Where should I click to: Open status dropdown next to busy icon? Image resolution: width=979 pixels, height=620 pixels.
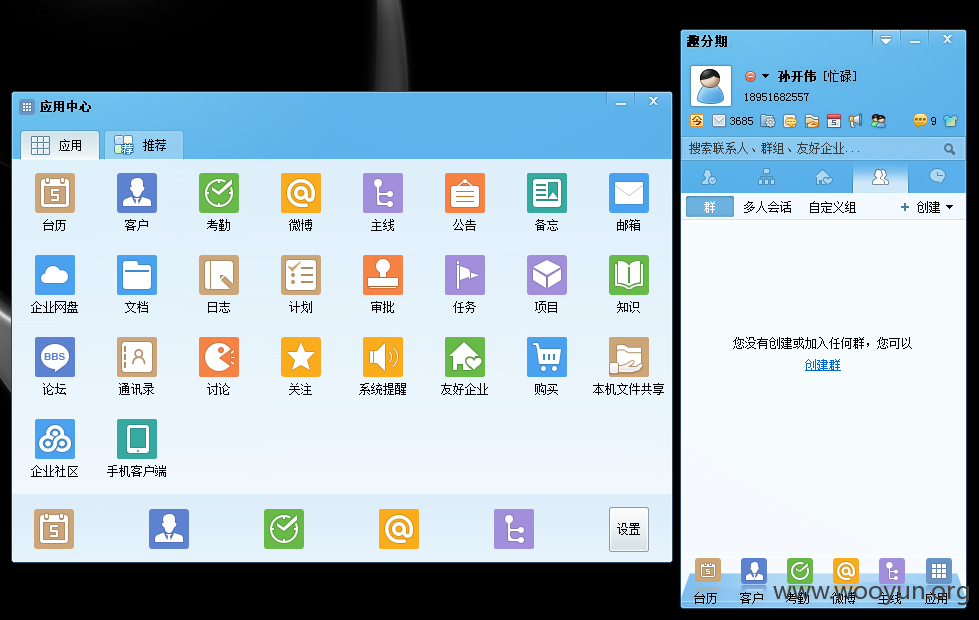point(765,76)
